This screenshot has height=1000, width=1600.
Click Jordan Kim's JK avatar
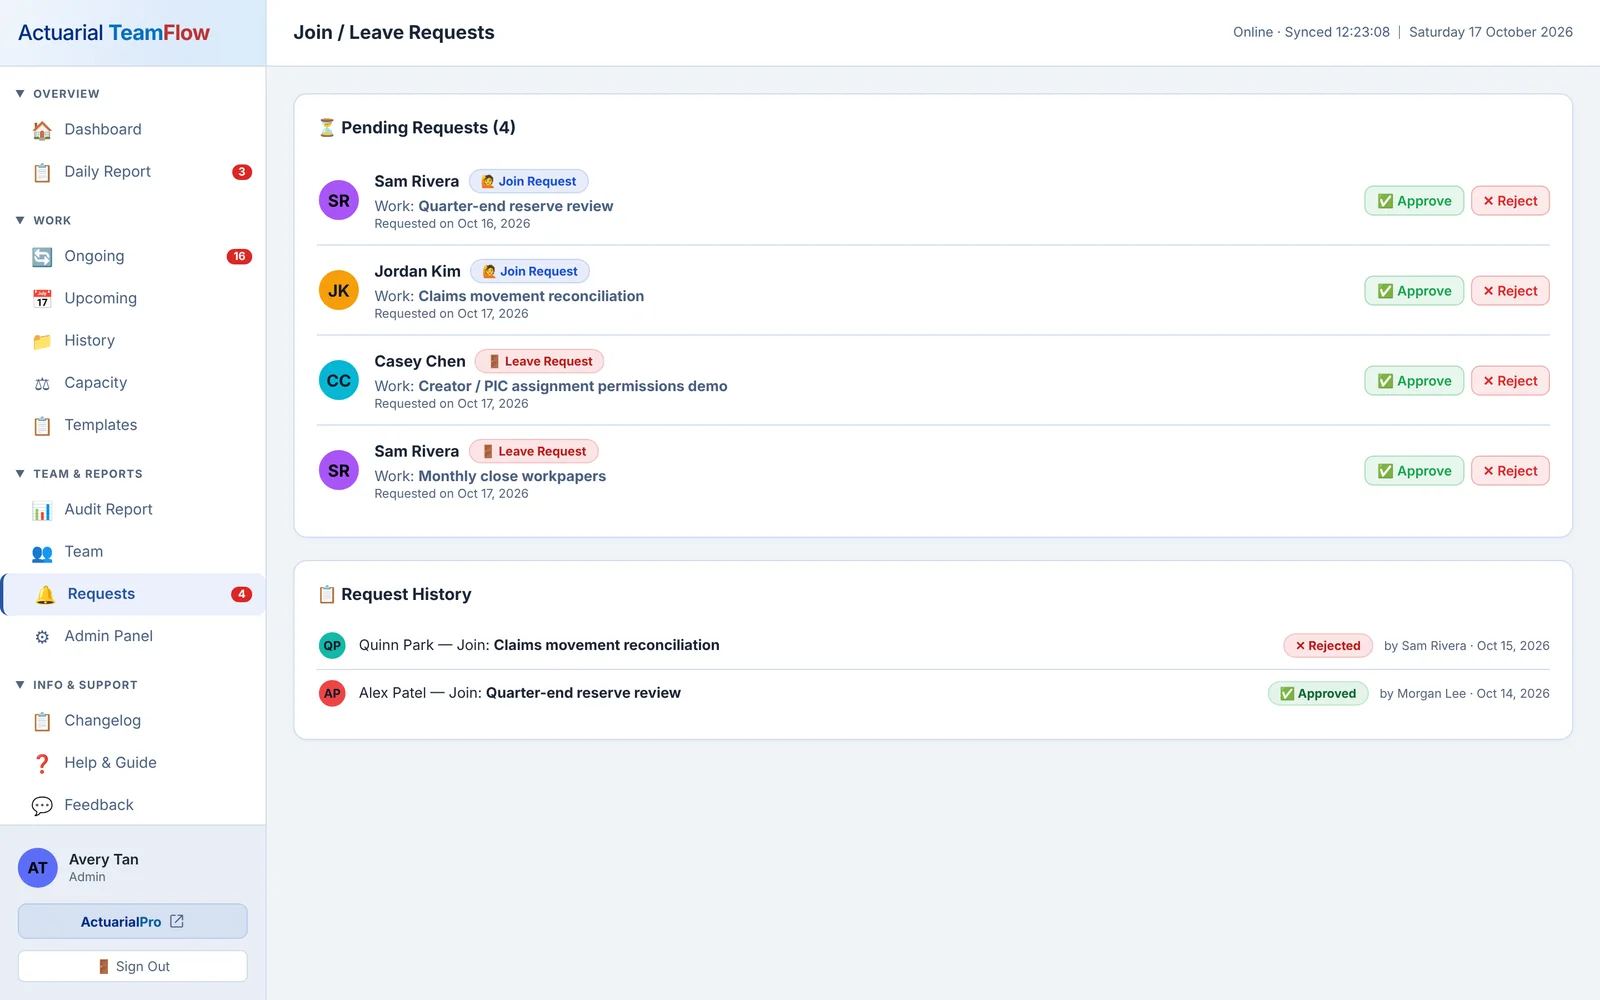pos(339,291)
